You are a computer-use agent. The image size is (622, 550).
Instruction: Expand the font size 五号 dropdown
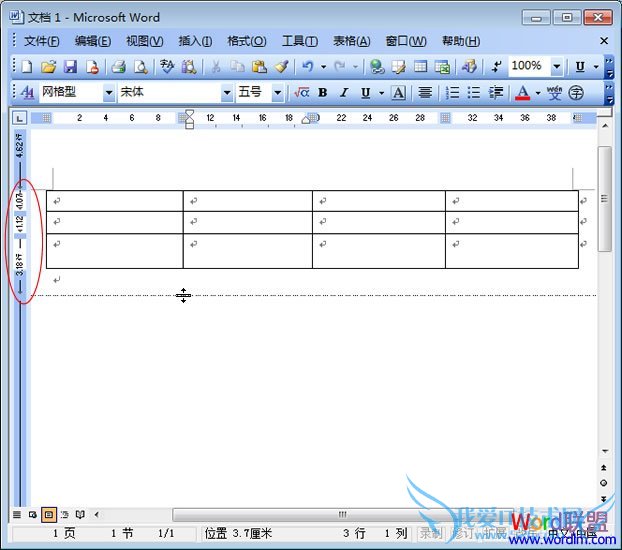click(278, 93)
